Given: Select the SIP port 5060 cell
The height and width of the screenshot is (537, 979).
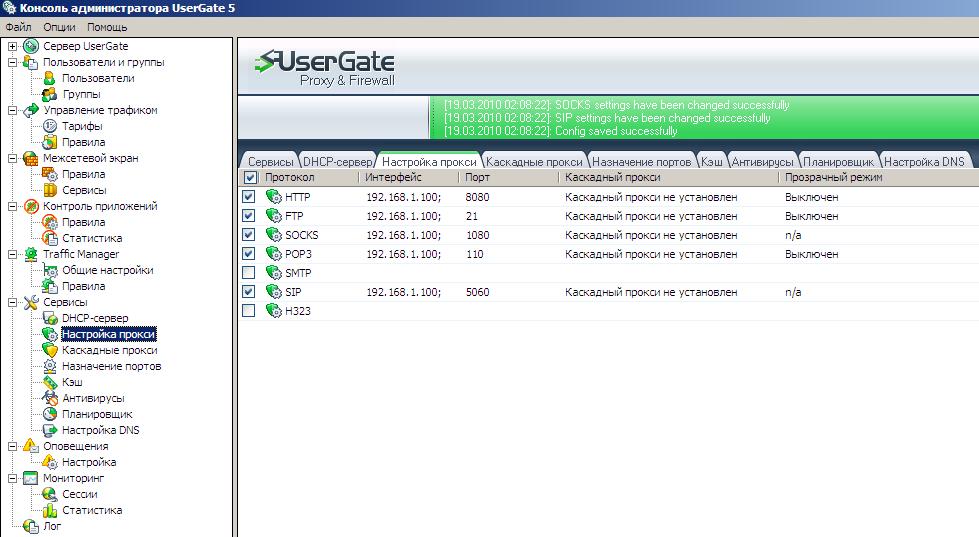Looking at the screenshot, I should click(478, 292).
